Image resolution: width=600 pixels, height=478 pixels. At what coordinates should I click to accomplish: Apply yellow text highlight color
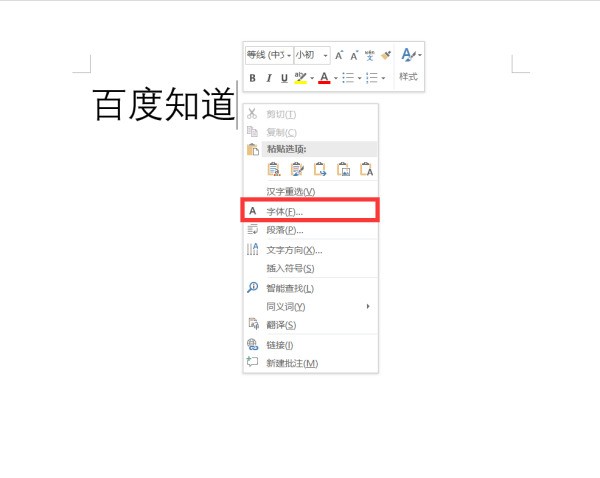coord(301,78)
